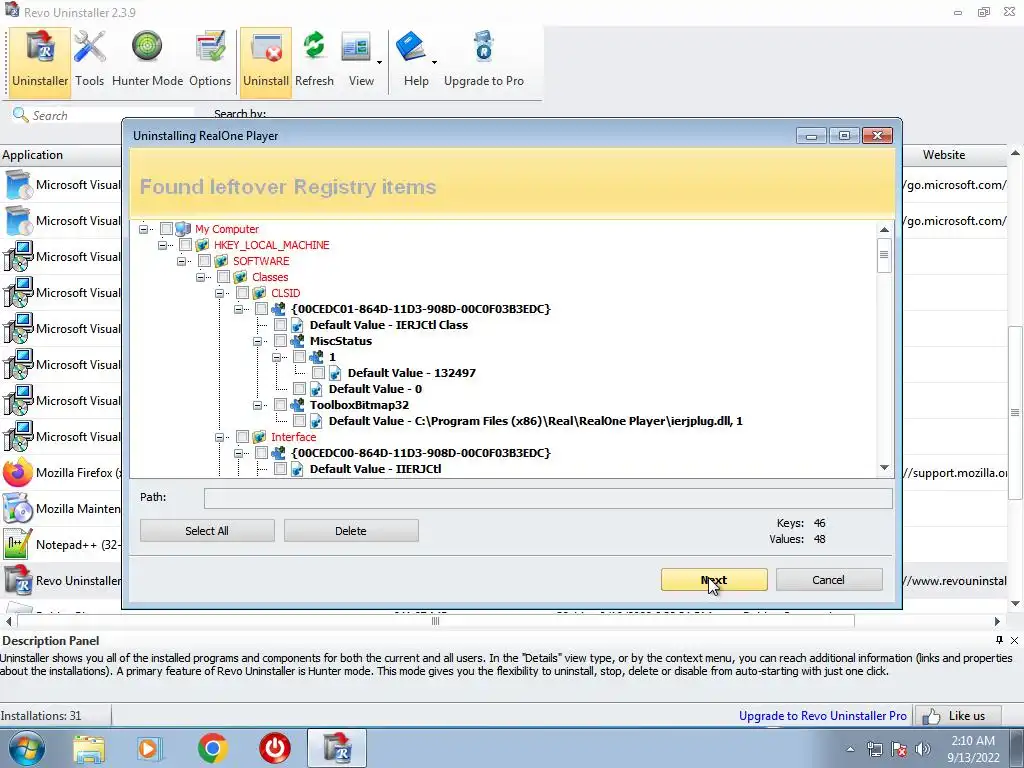This screenshot has height=768, width=1024.
Task: Open the View toolbar icon
Action: click(x=356, y=48)
